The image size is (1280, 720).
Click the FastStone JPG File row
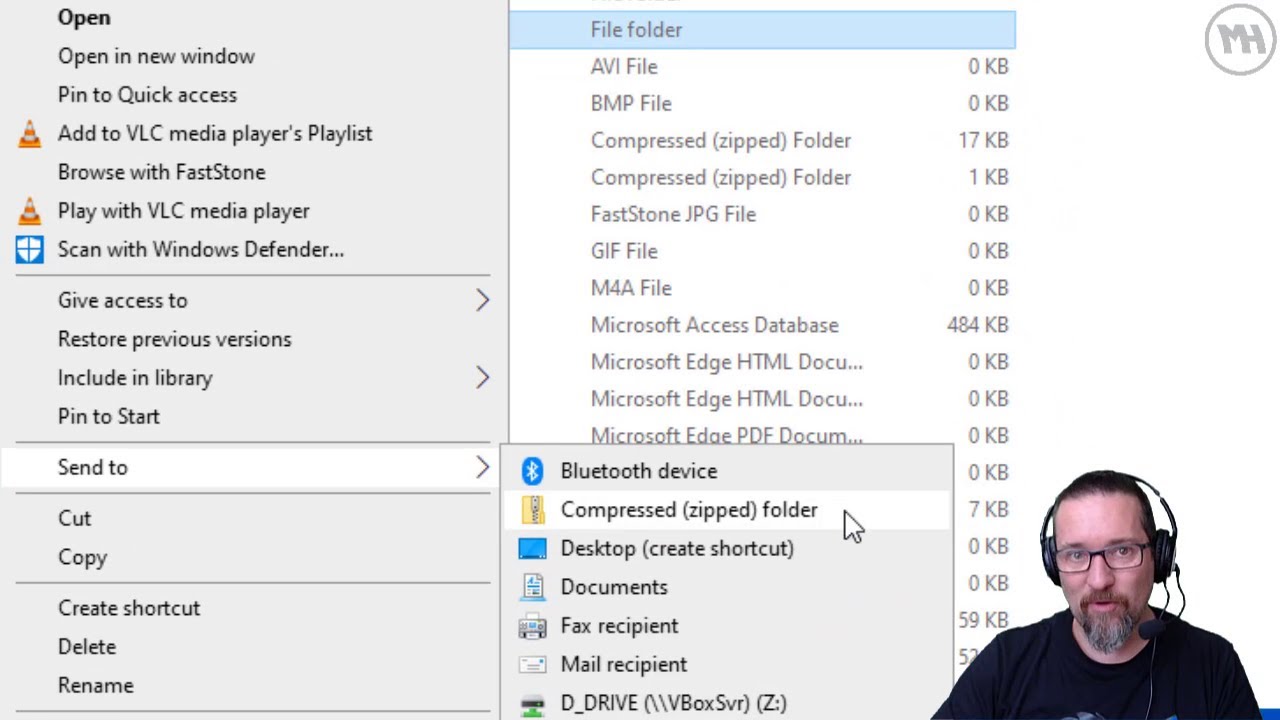click(x=762, y=215)
